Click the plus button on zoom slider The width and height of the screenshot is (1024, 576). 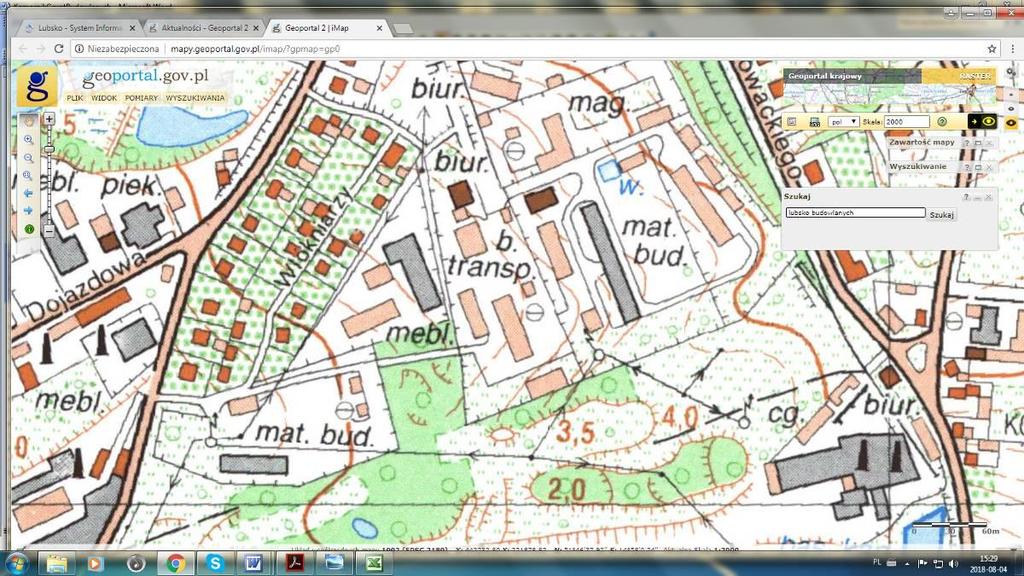coord(49,119)
